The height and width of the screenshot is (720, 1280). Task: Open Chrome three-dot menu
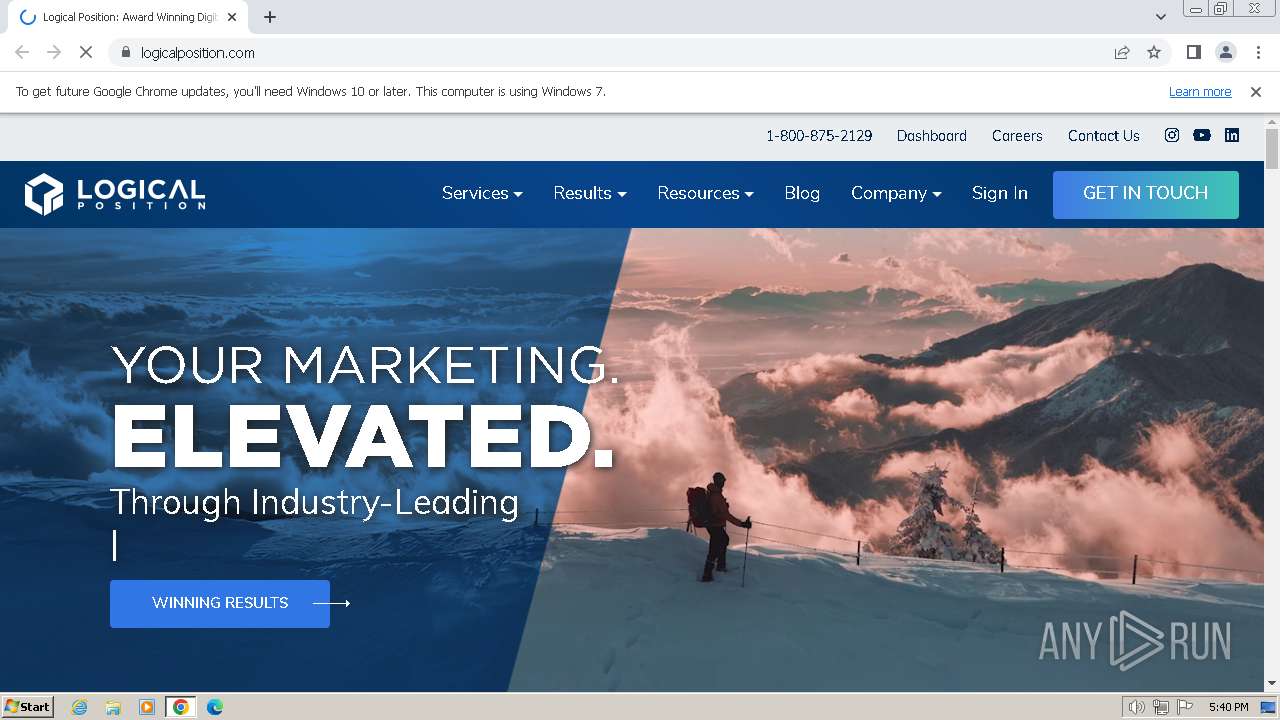1258,52
